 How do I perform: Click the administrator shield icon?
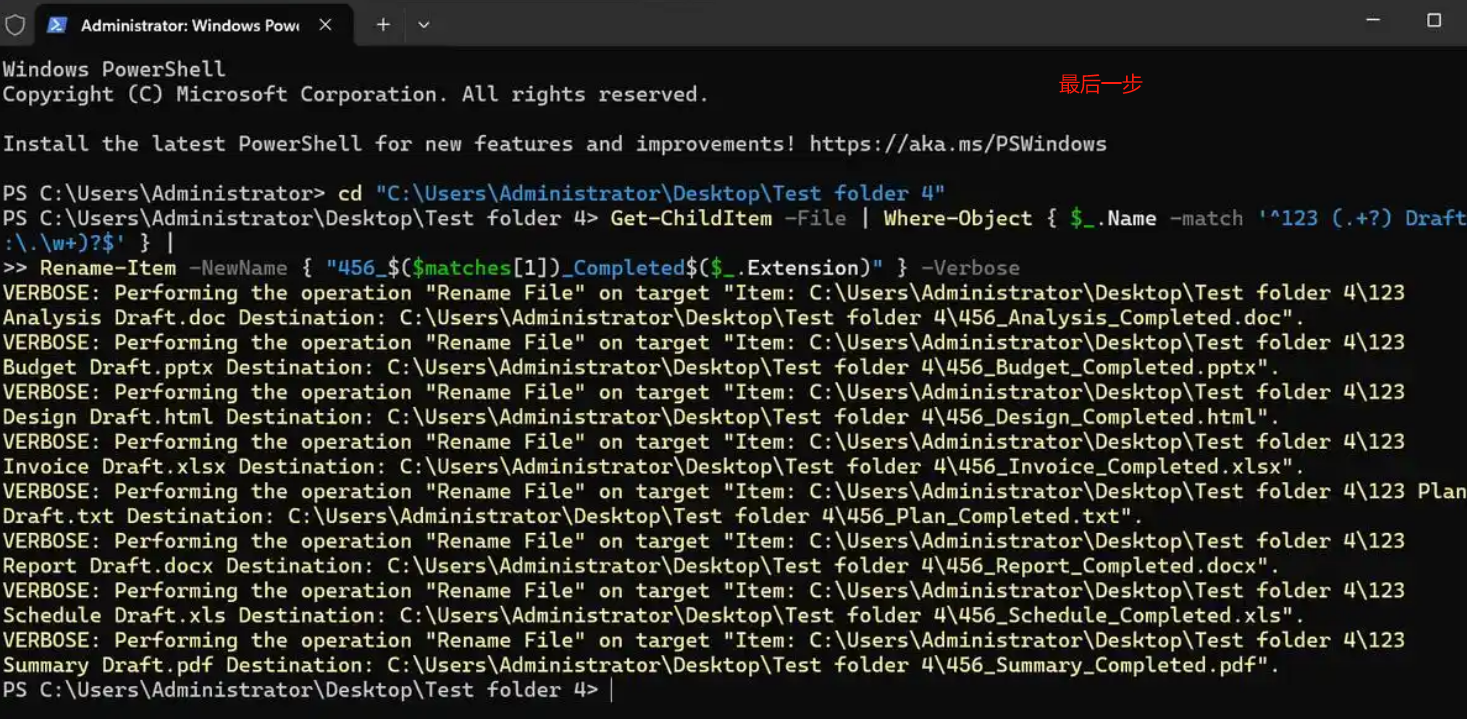click(15, 24)
